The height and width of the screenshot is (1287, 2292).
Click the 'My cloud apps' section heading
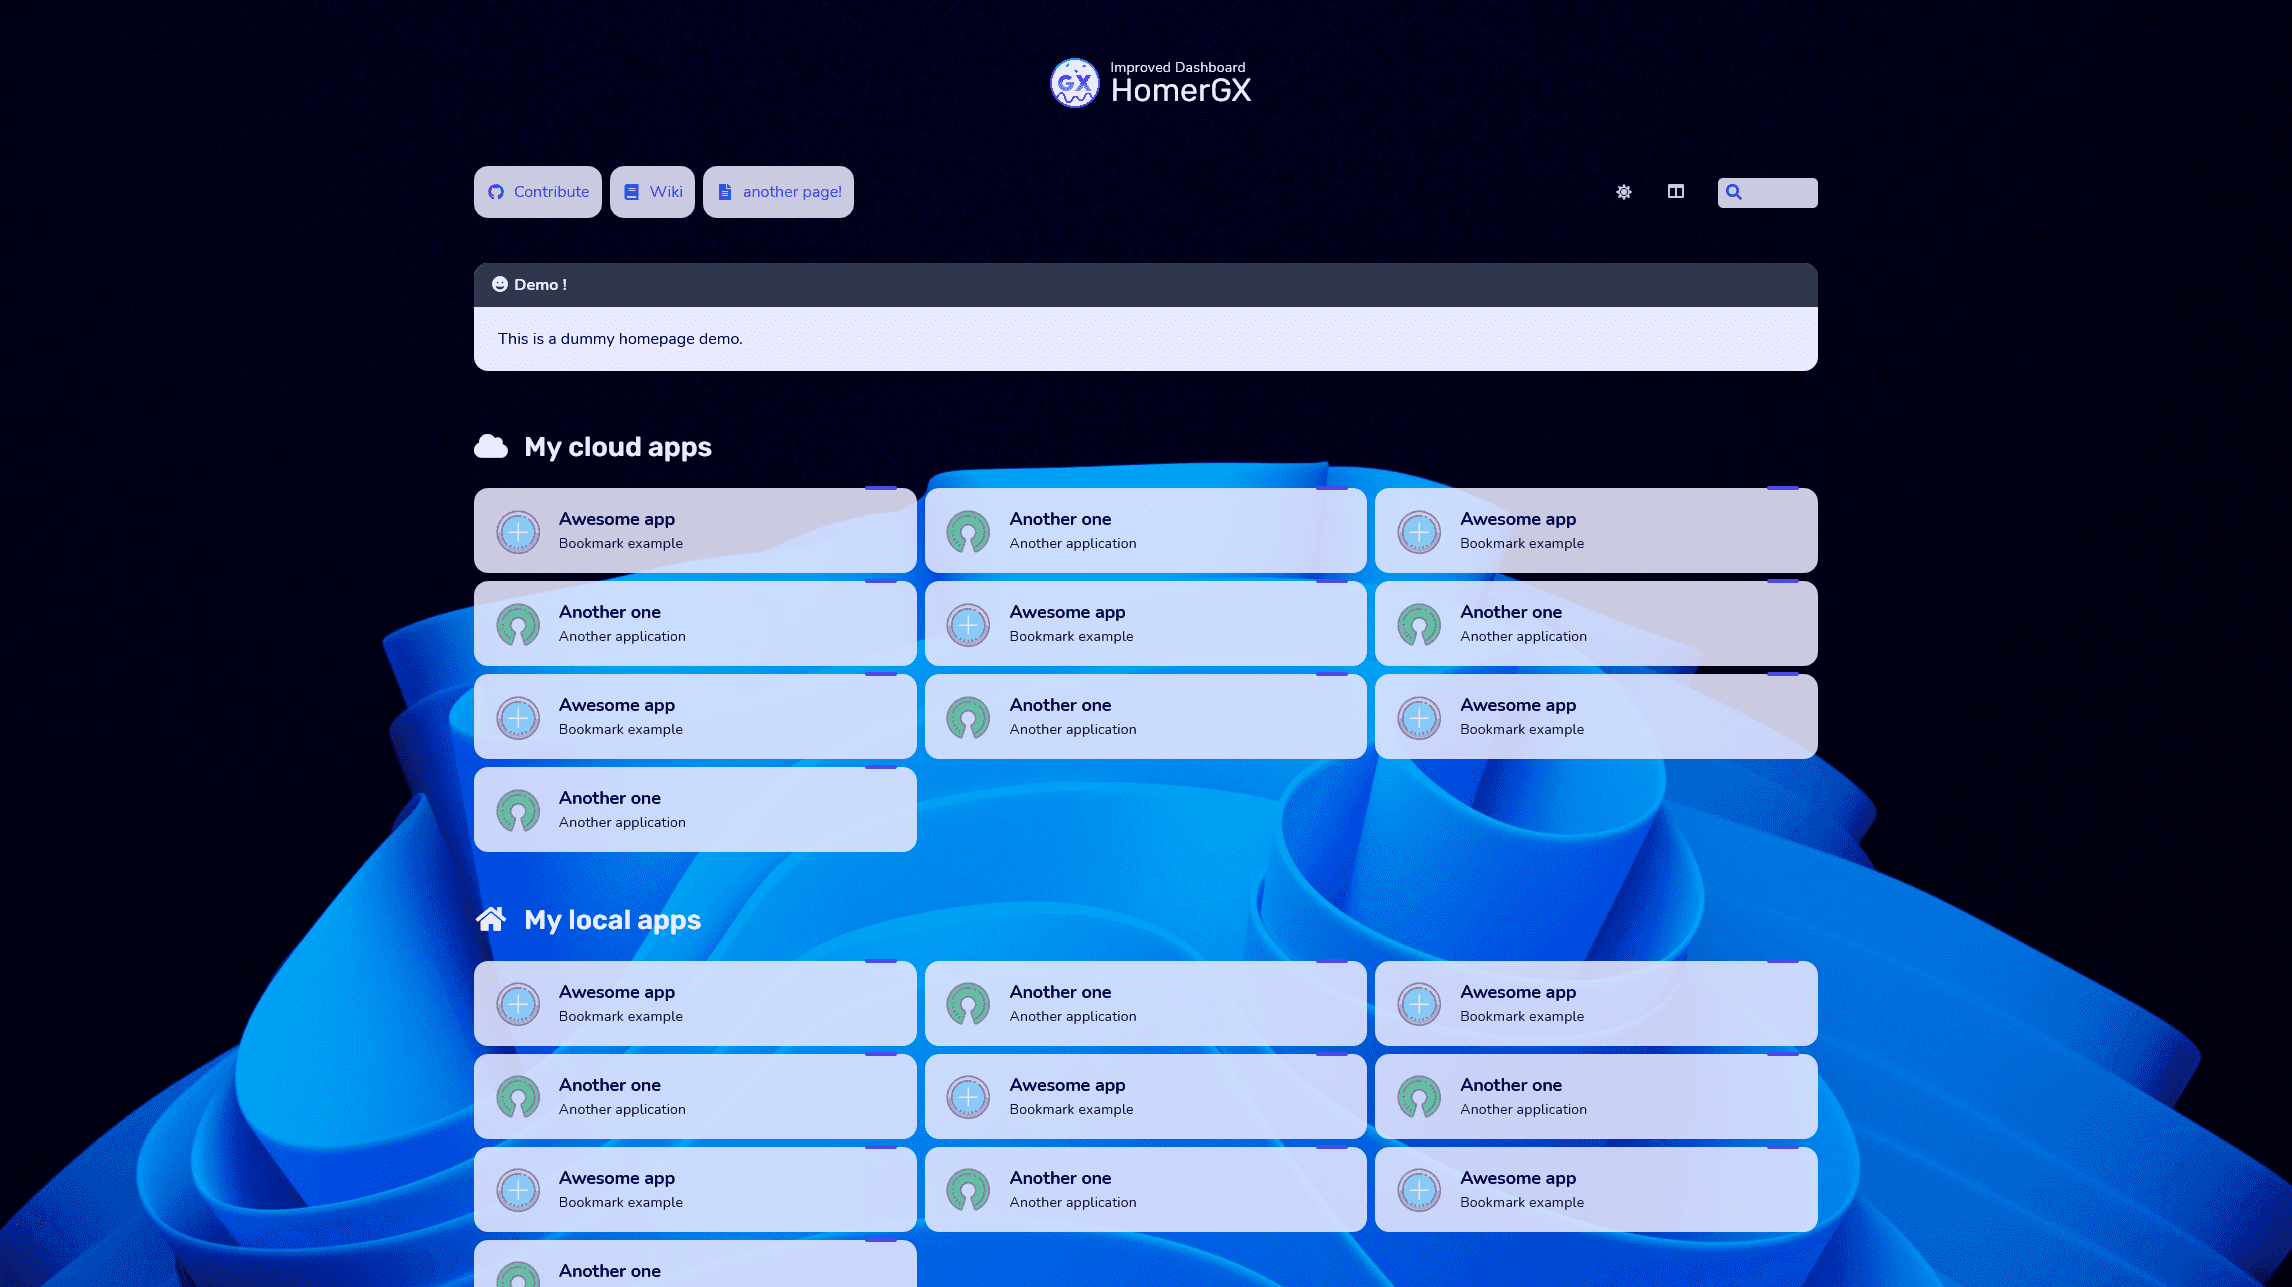click(x=617, y=447)
